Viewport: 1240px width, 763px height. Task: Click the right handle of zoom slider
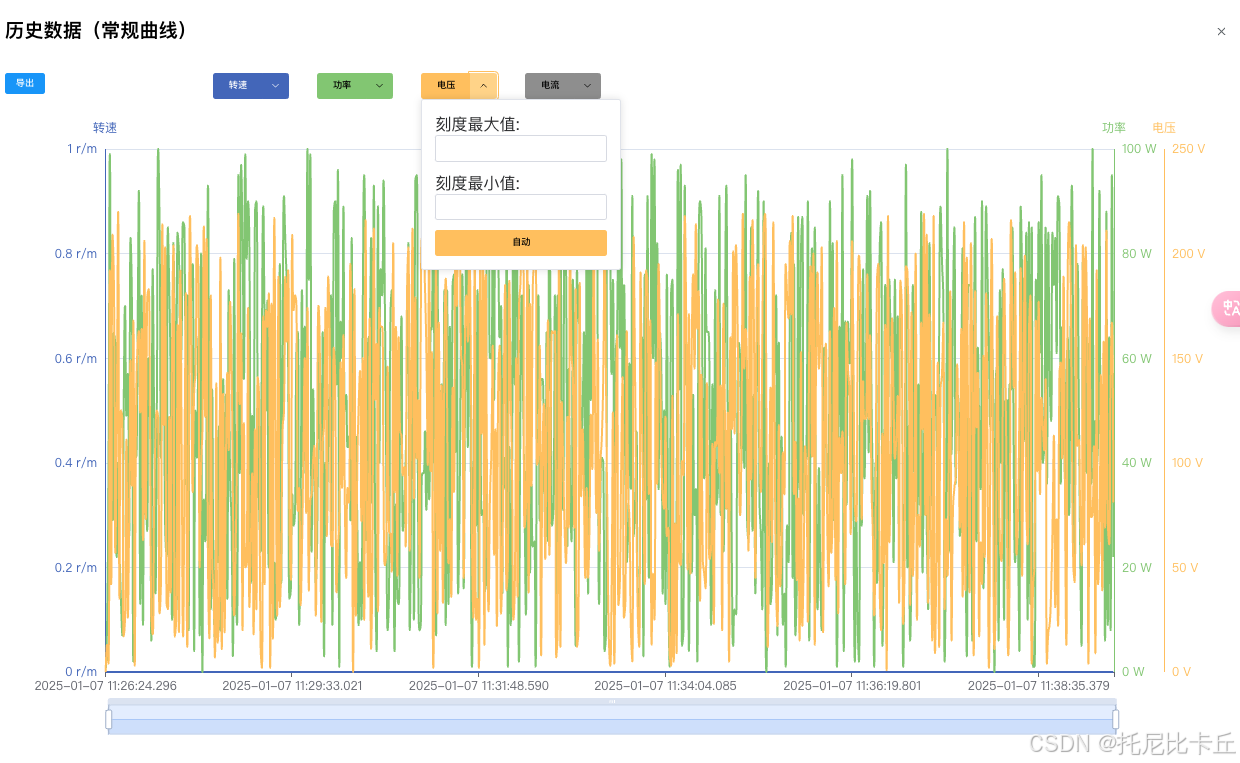click(1115, 717)
